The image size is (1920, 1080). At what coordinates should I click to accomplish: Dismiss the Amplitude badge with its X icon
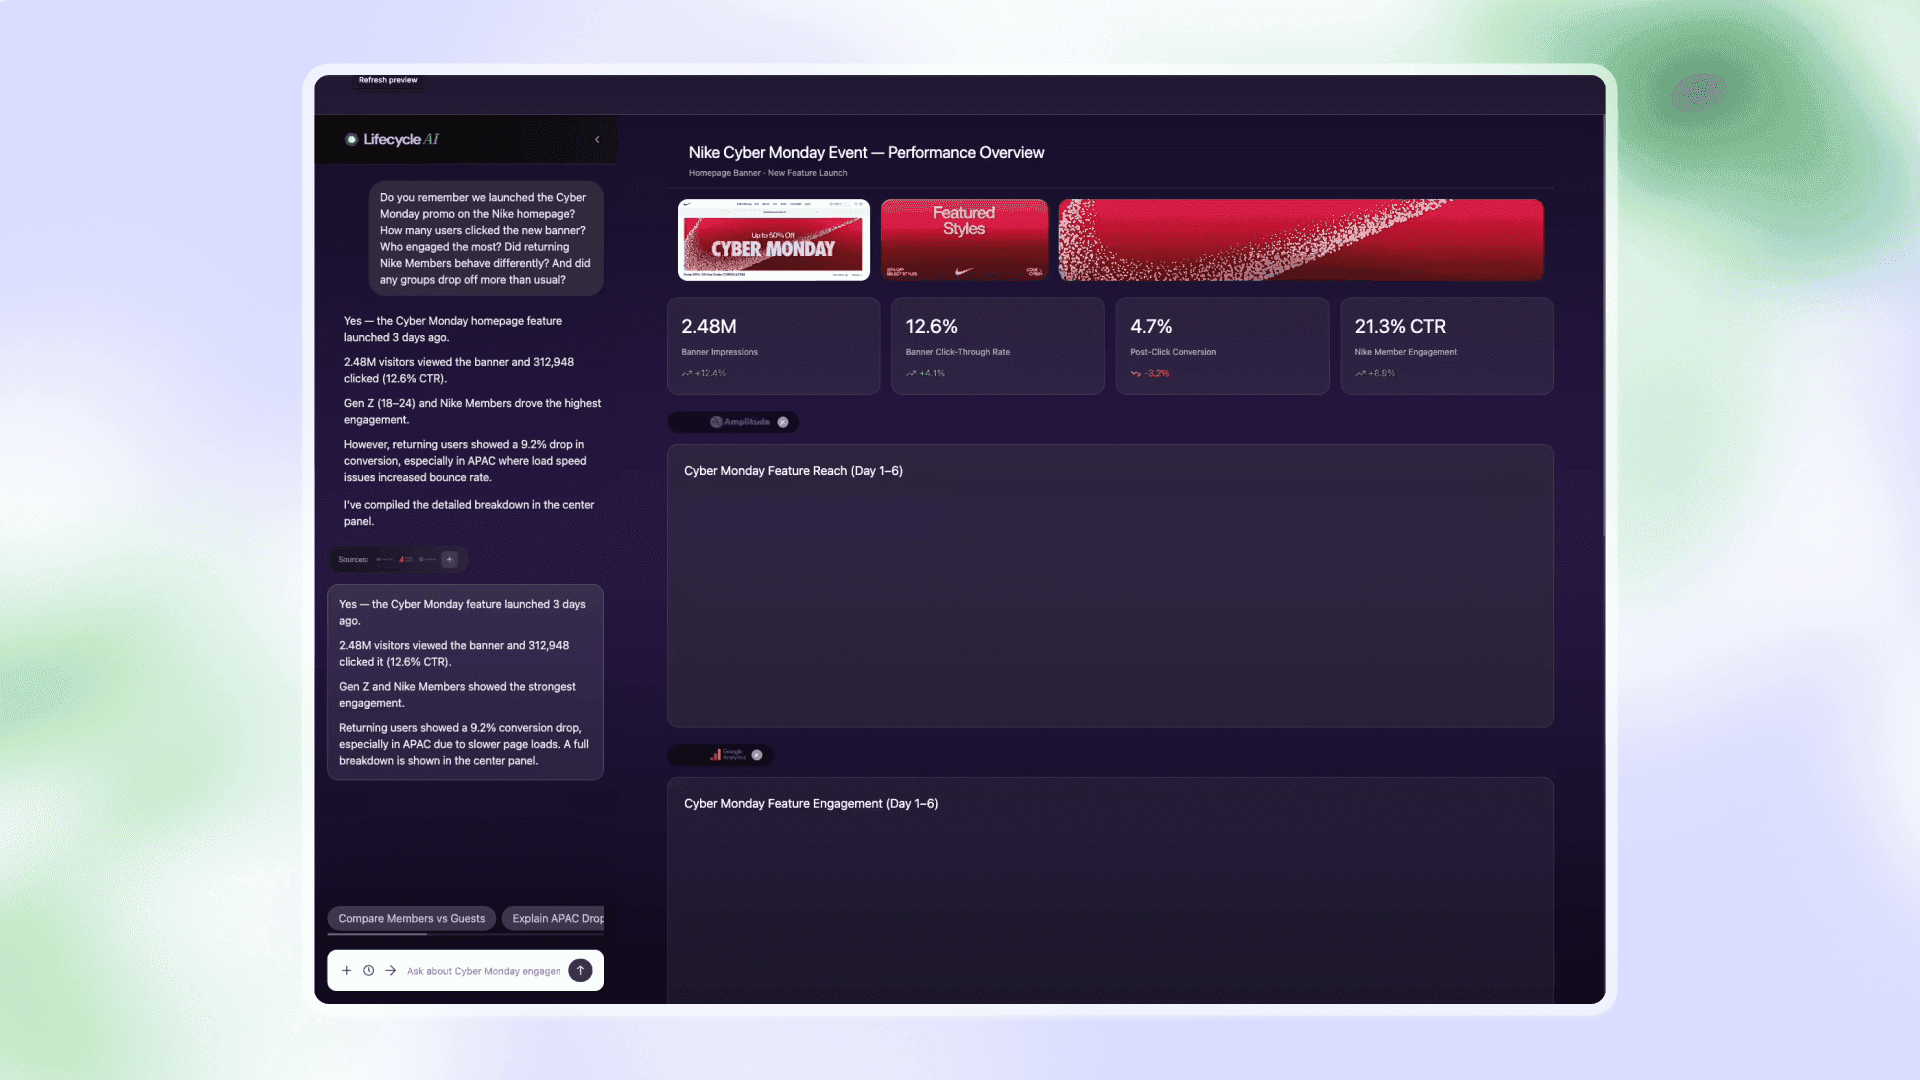pos(783,422)
